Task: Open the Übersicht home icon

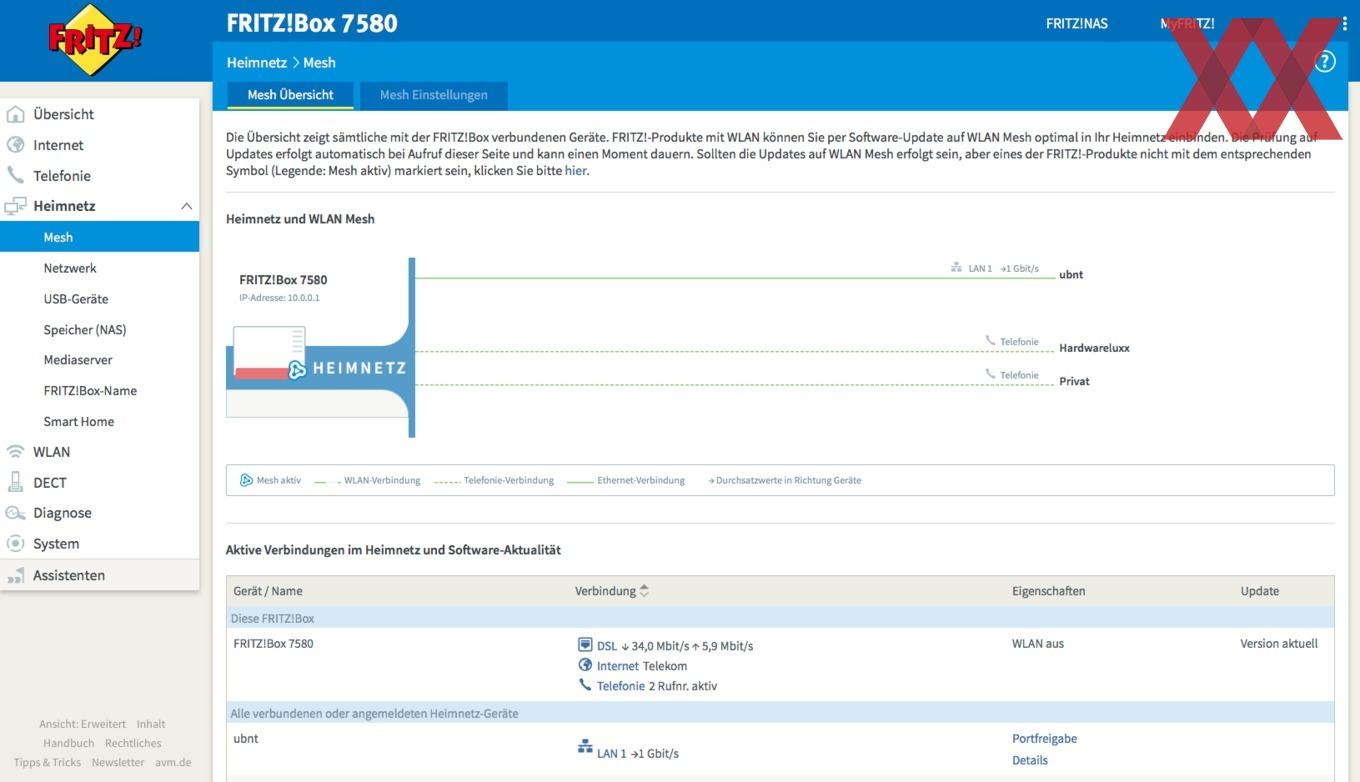Action: tap(15, 114)
